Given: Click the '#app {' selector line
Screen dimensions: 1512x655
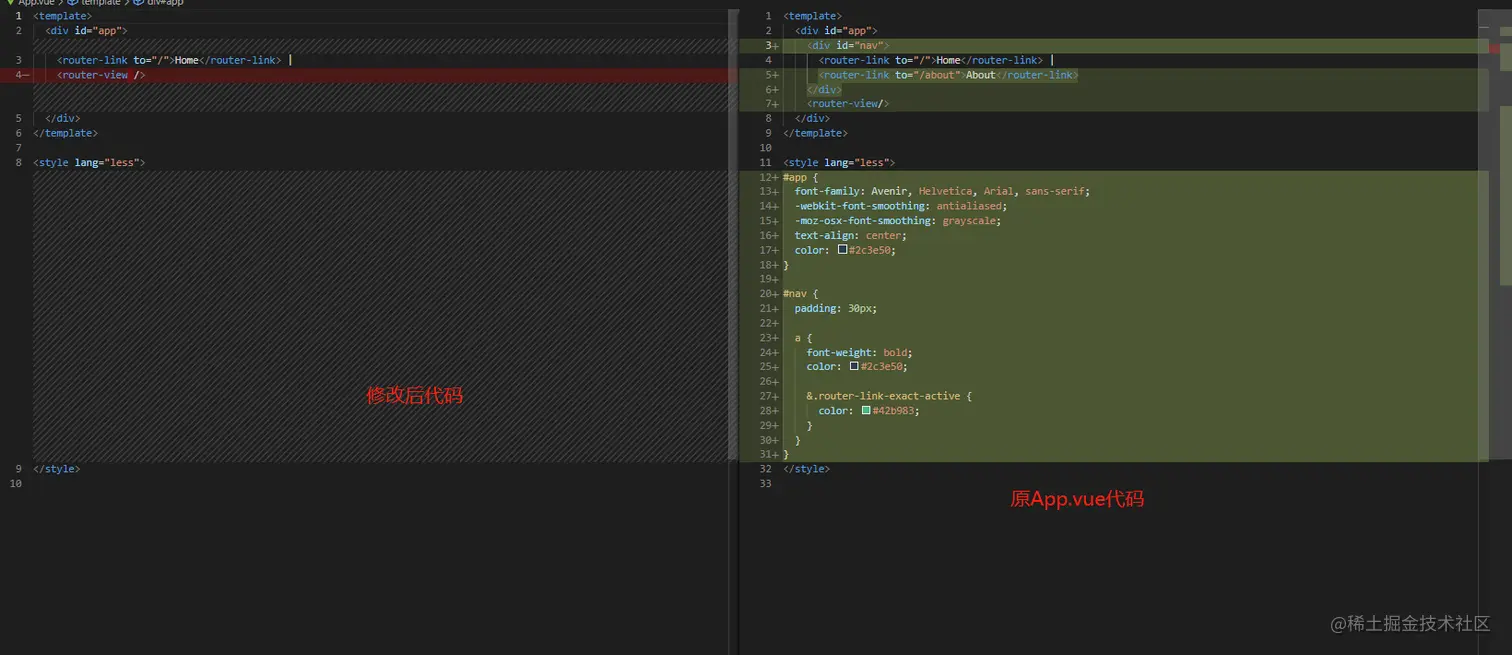Looking at the screenshot, I should pos(800,177).
